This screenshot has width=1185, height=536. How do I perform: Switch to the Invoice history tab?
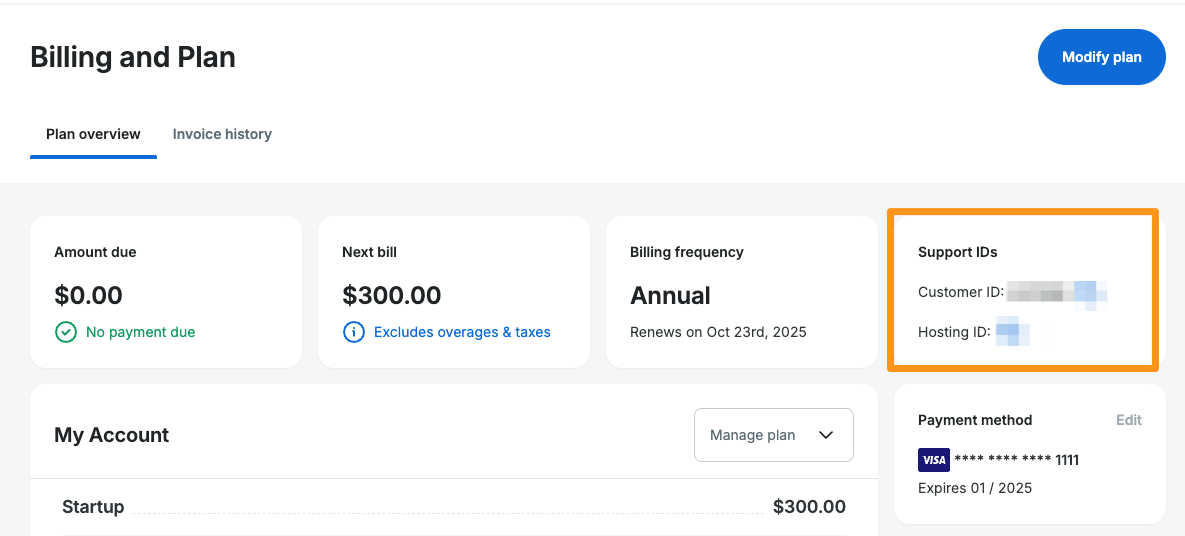222,134
